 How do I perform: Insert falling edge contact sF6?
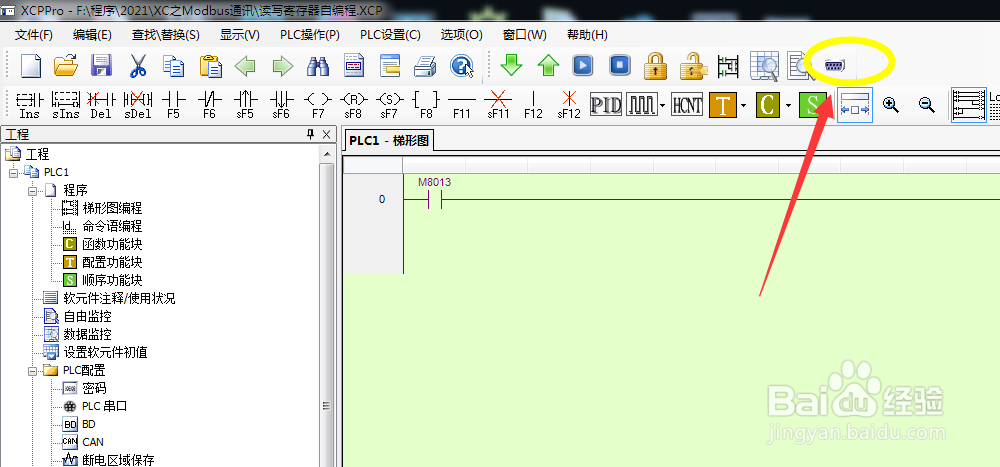point(281,105)
